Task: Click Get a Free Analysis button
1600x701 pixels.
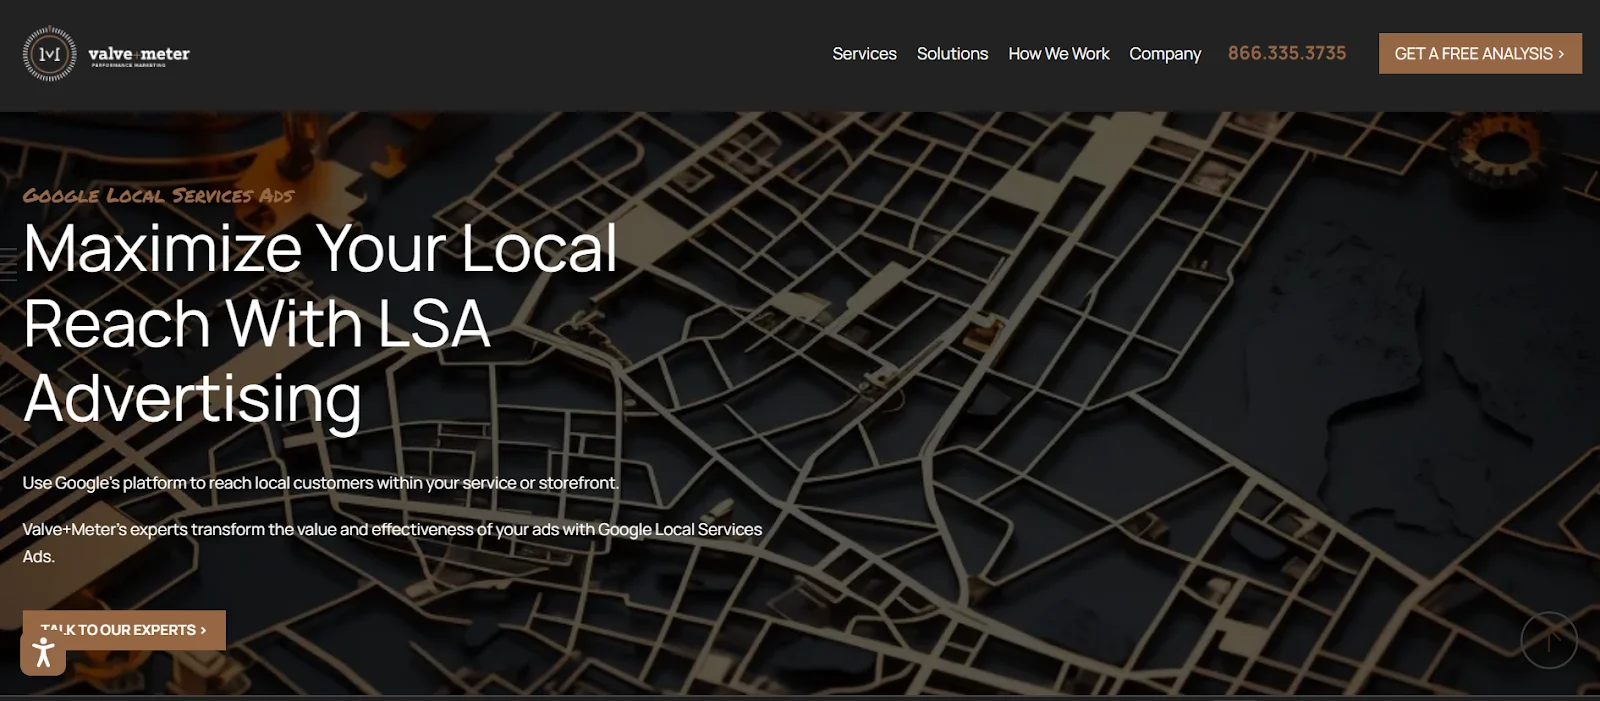Action: (x=1480, y=54)
